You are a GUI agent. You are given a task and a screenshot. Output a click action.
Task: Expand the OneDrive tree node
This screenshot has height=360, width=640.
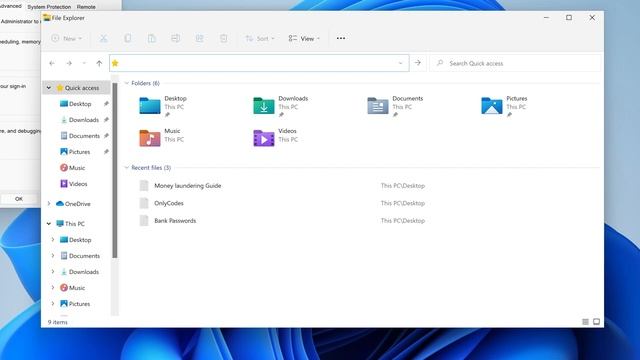pyautogui.click(x=49, y=203)
